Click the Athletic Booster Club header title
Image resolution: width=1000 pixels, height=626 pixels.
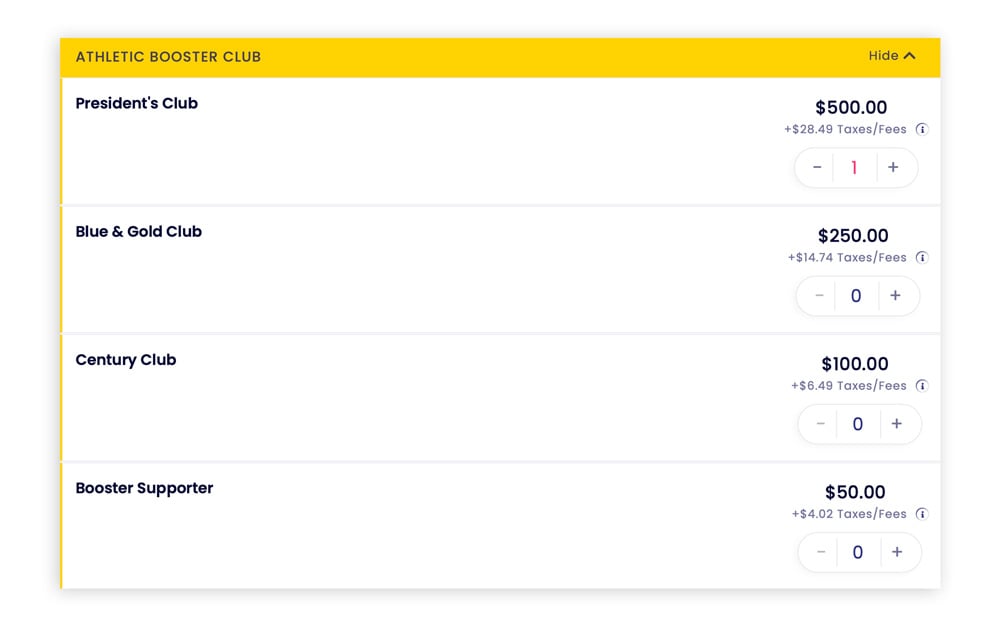click(168, 57)
